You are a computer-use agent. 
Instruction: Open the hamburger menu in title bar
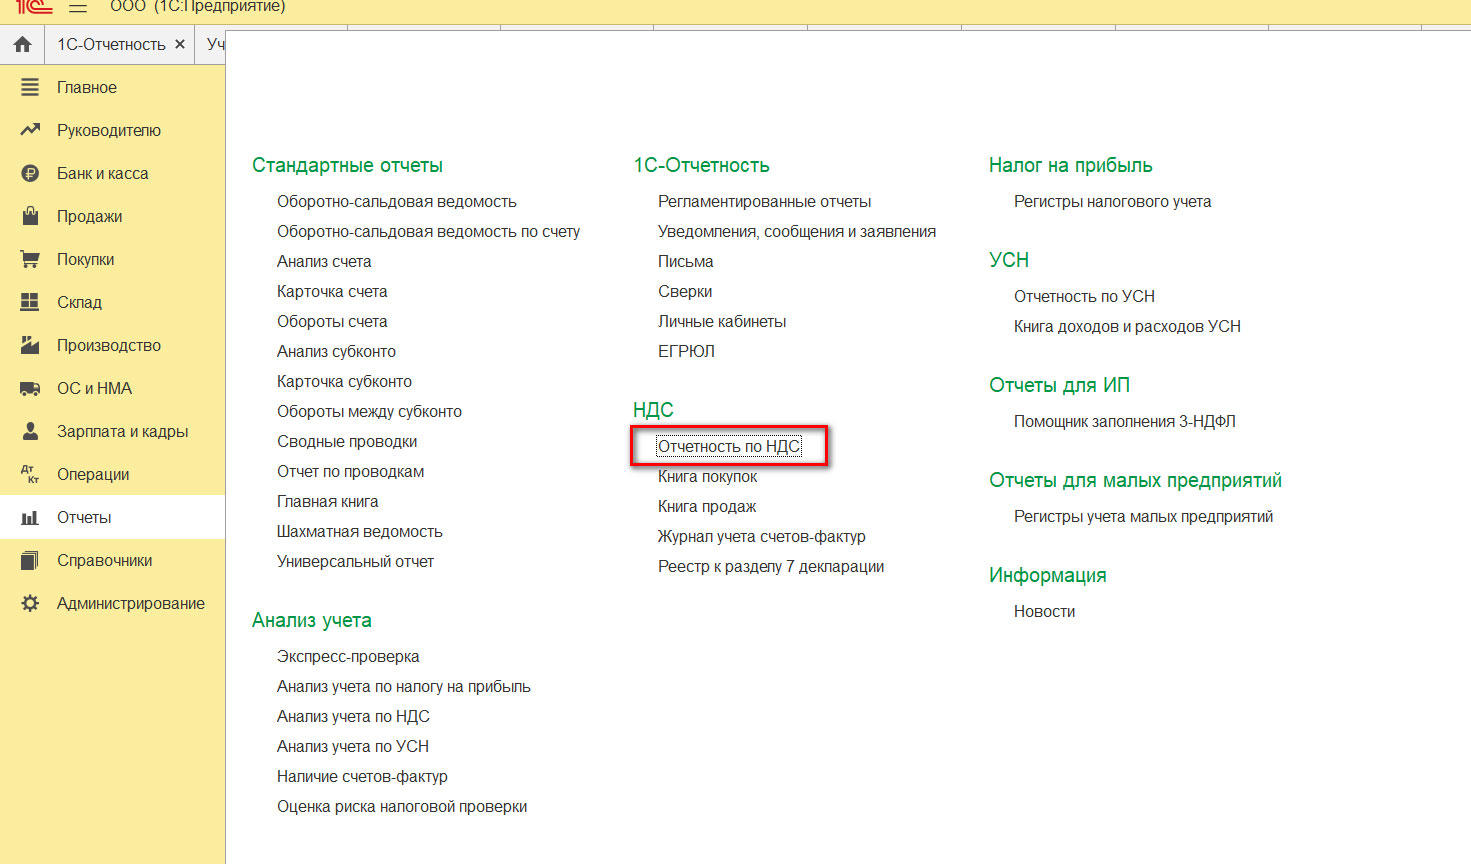point(77,7)
